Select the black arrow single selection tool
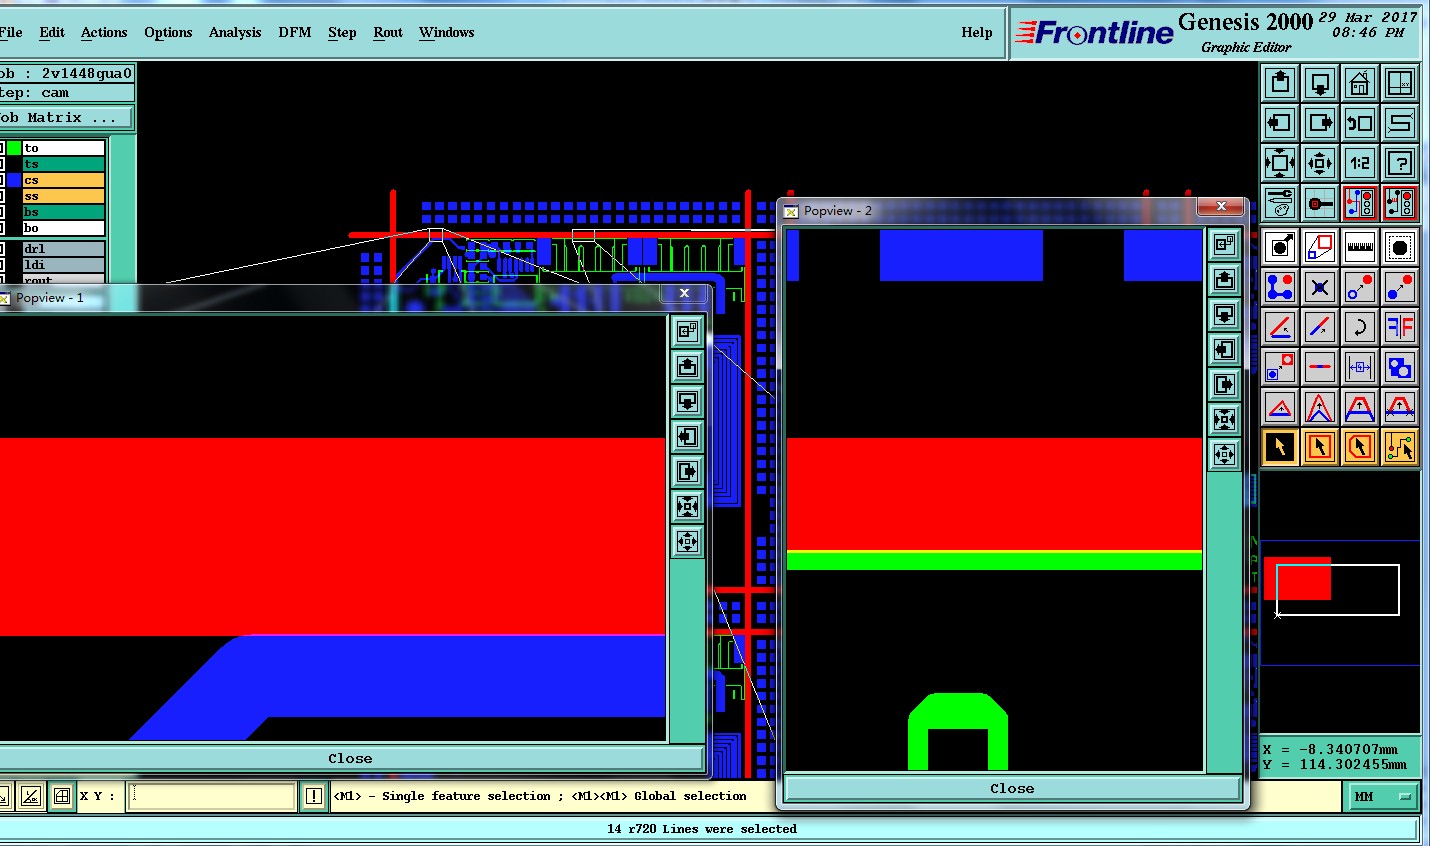The width and height of the screenshot is (1430, 846). 1280,447
